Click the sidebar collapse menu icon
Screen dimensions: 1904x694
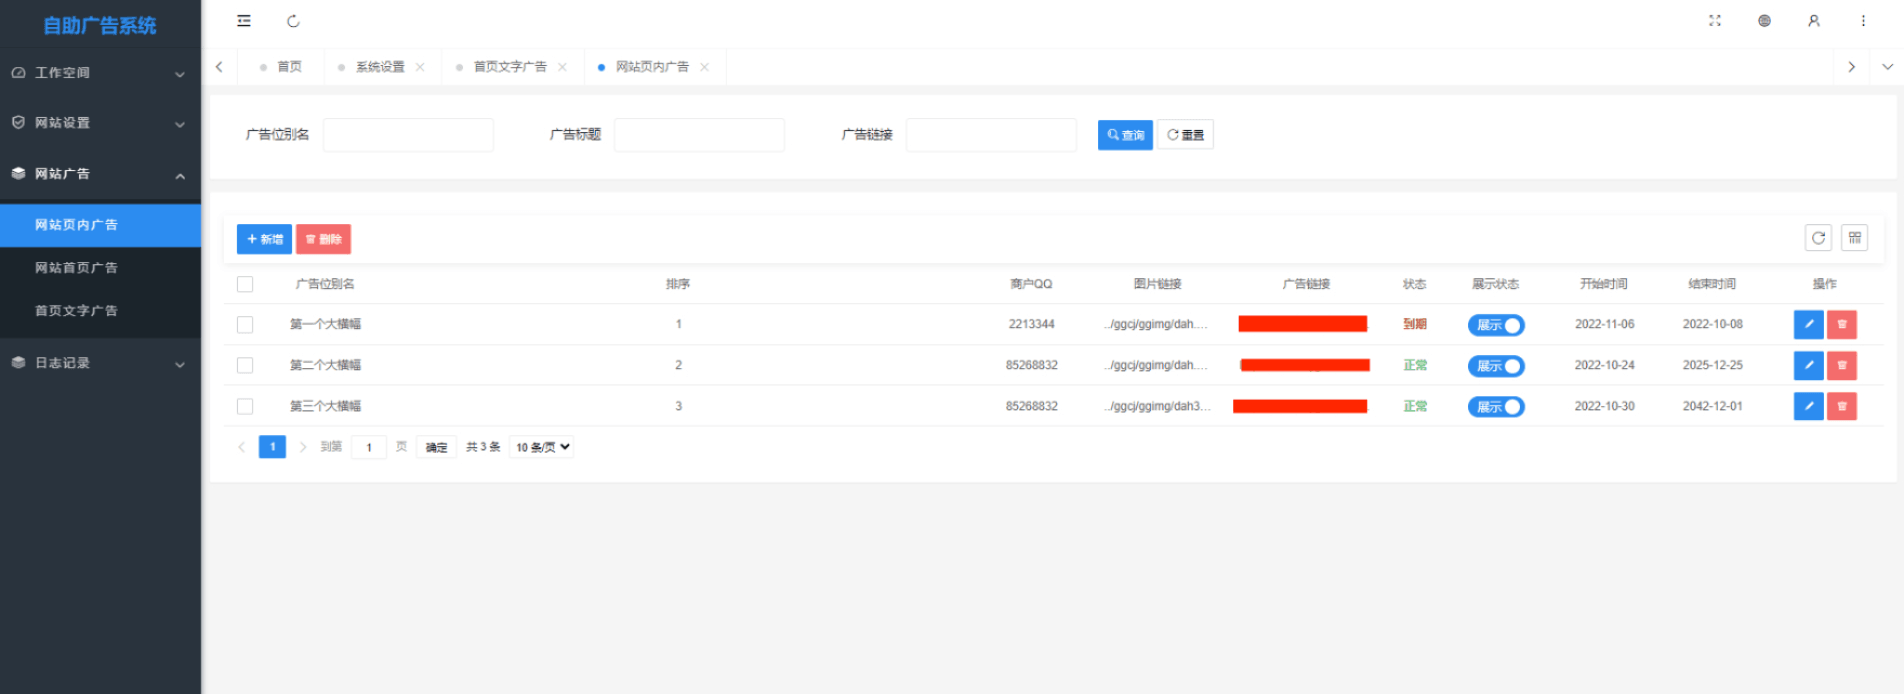click(244, 21)
